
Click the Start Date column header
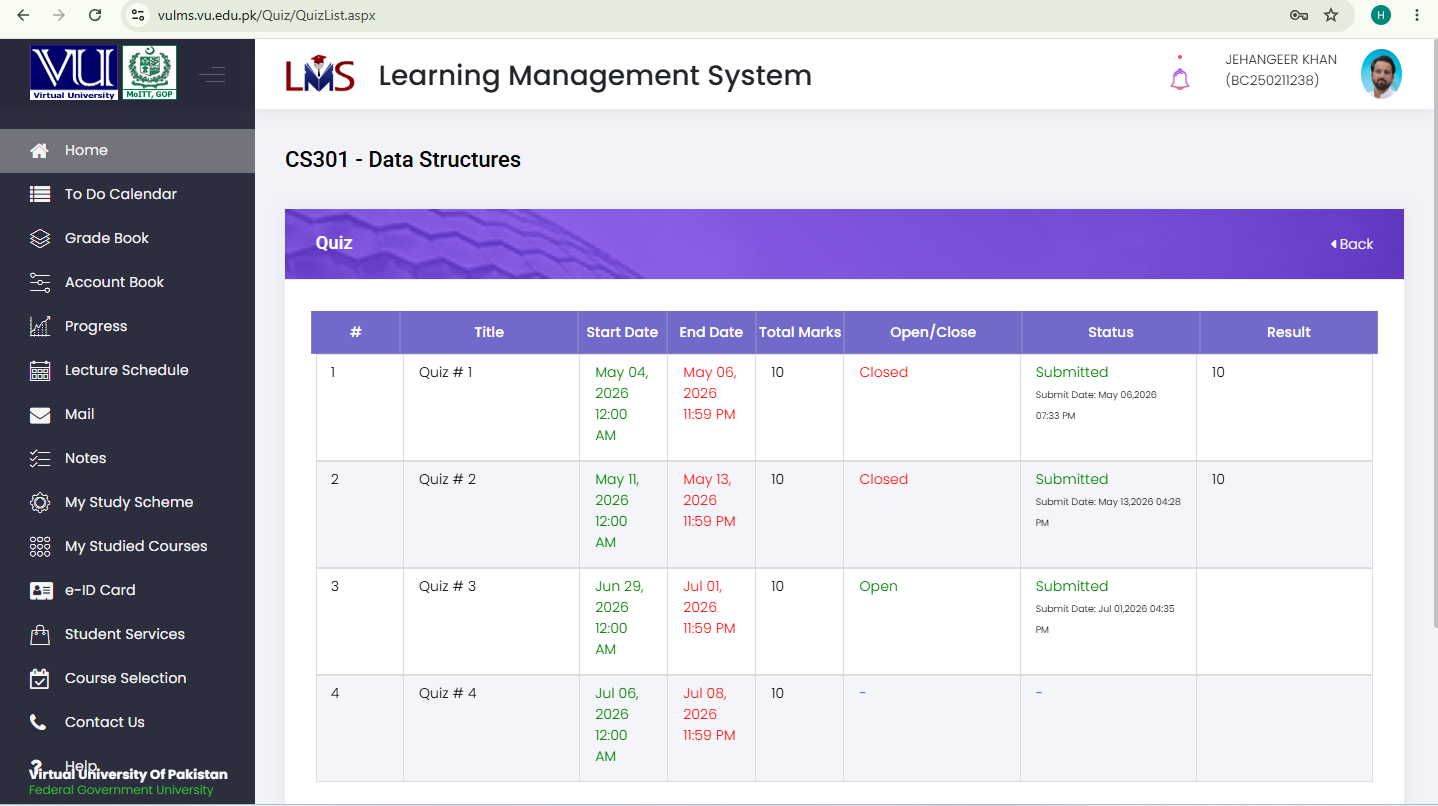(622, 332)
